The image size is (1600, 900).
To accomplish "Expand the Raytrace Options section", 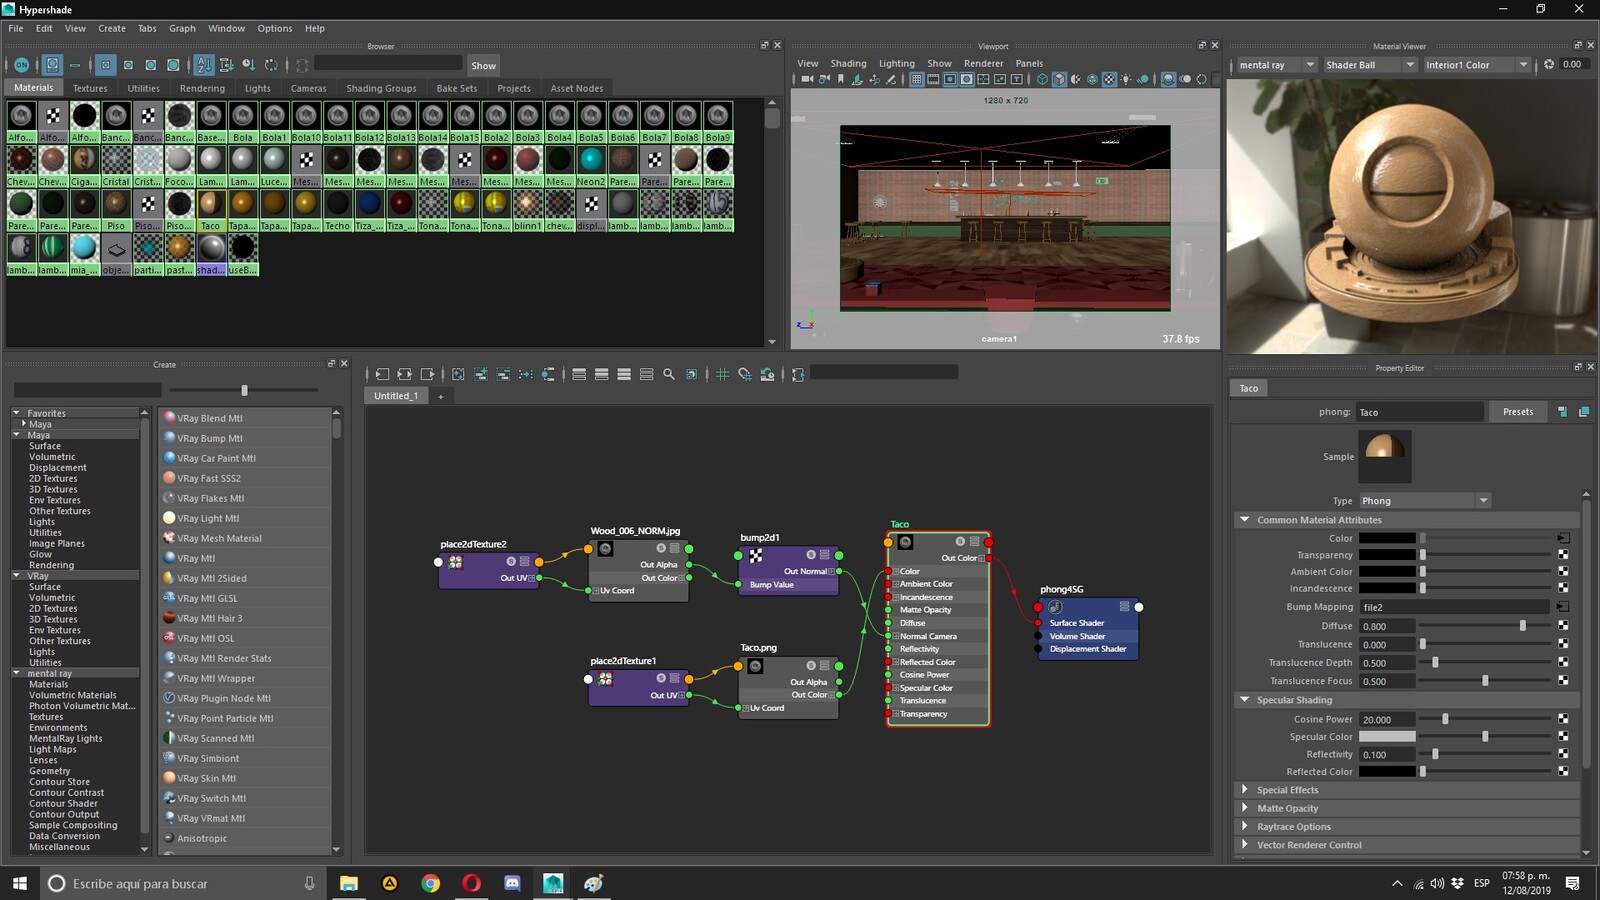I will pyautogui.click(x=1244, y=827).
